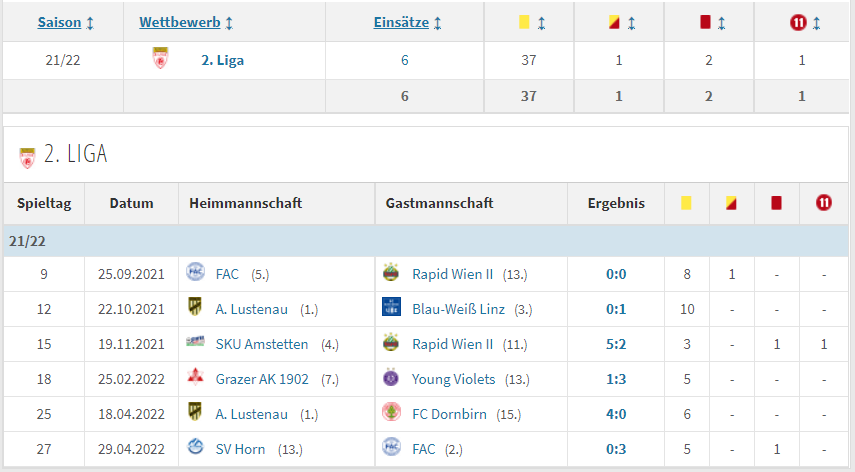Image resolution: width=855 pixels, height=472 pixels.
Task: Click Blau-Weiß Linz club logo
Action: click(392, 306)
